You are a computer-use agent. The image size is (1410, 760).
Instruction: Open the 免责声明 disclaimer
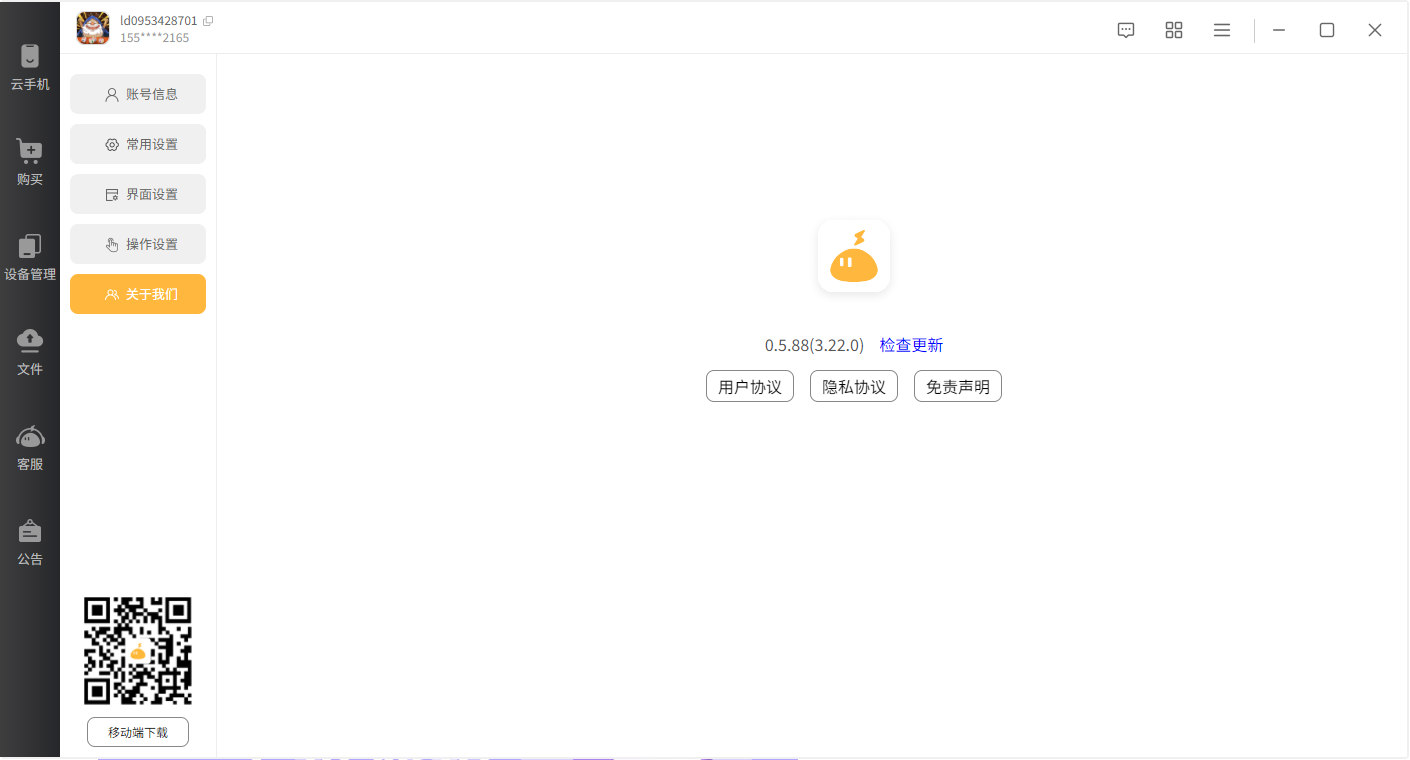[958, 386]
